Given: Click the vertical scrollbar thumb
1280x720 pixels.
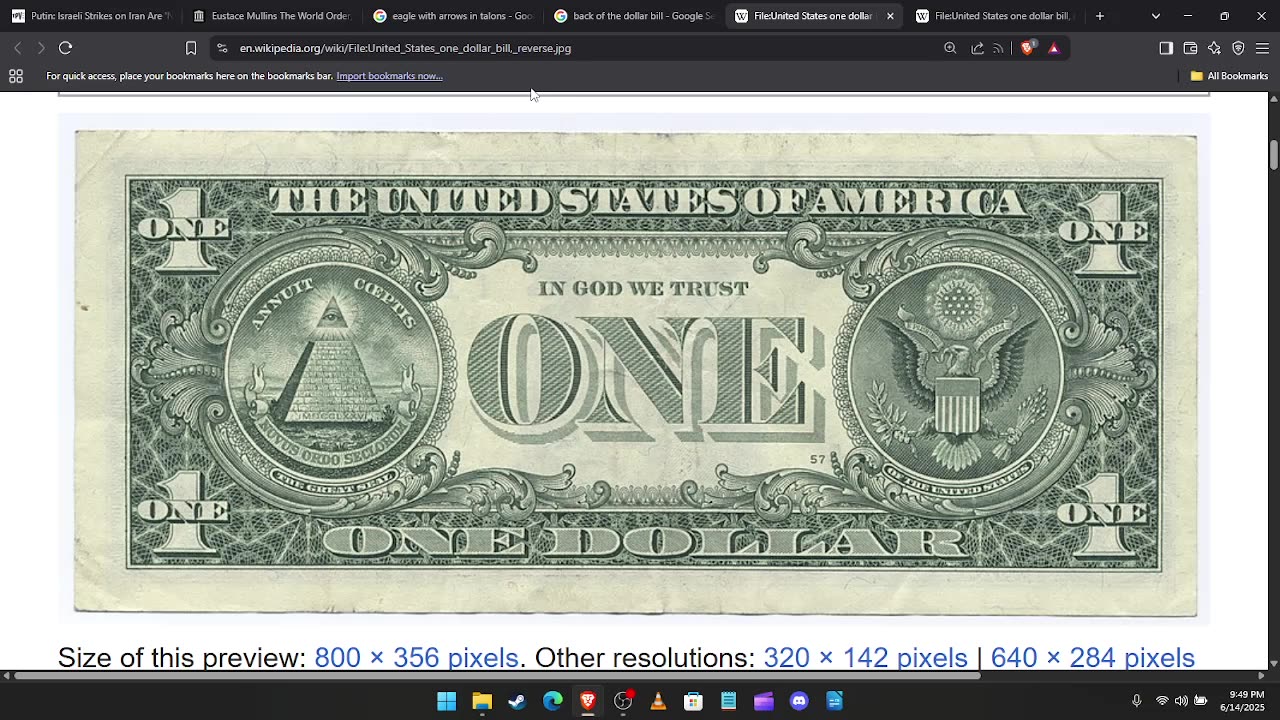Looking at the screenshot, I should (x=1274, y=156).
